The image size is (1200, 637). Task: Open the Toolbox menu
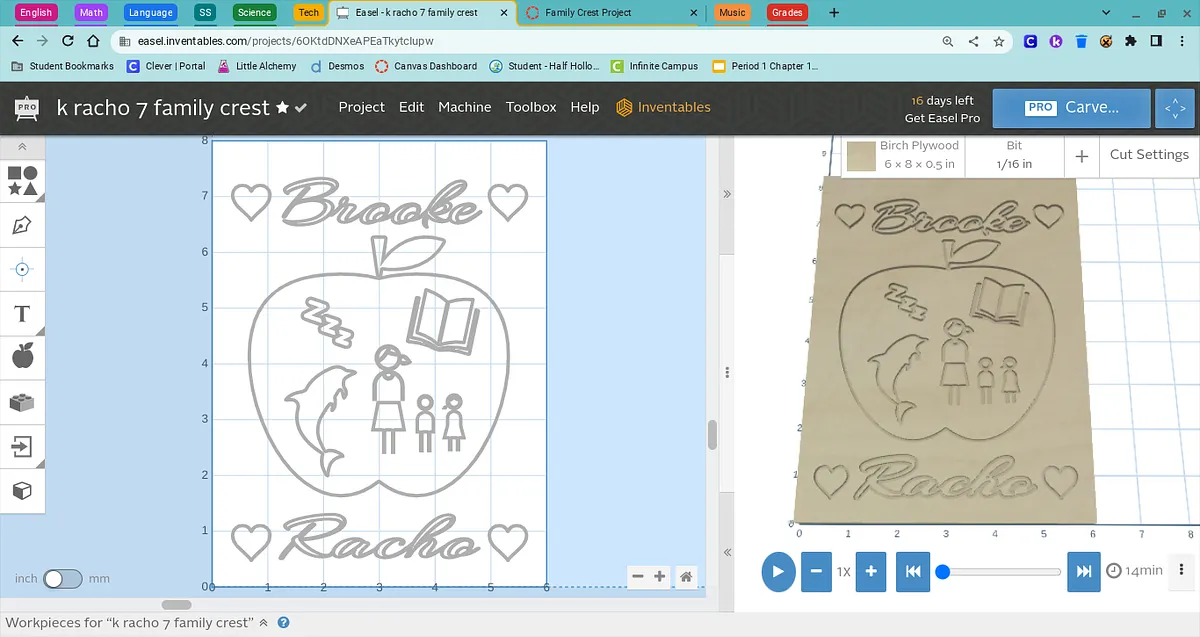point(530,107)
